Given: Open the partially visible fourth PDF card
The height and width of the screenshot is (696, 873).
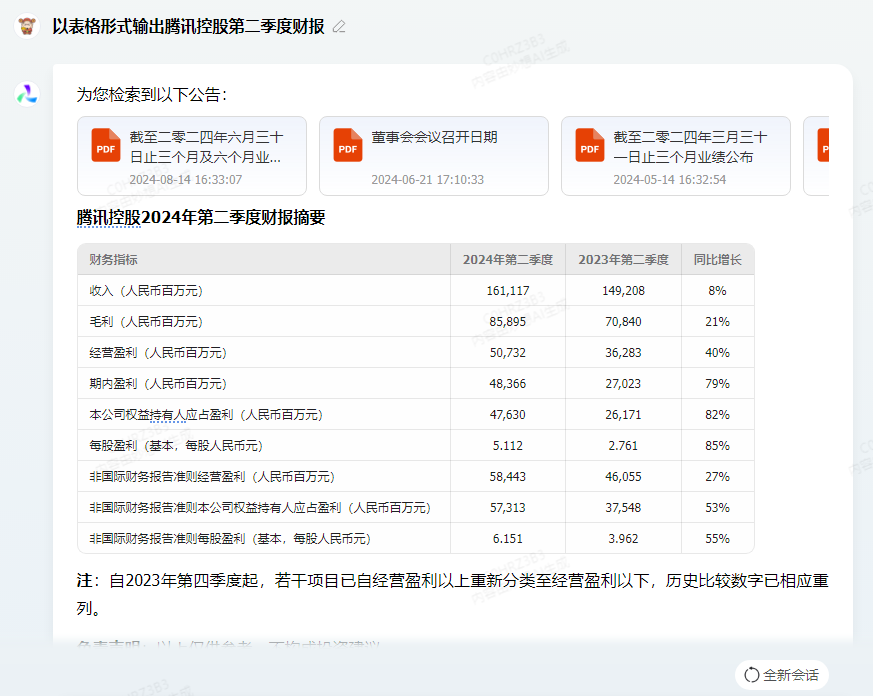Looking at the screenshot, I should click(816, 156).
